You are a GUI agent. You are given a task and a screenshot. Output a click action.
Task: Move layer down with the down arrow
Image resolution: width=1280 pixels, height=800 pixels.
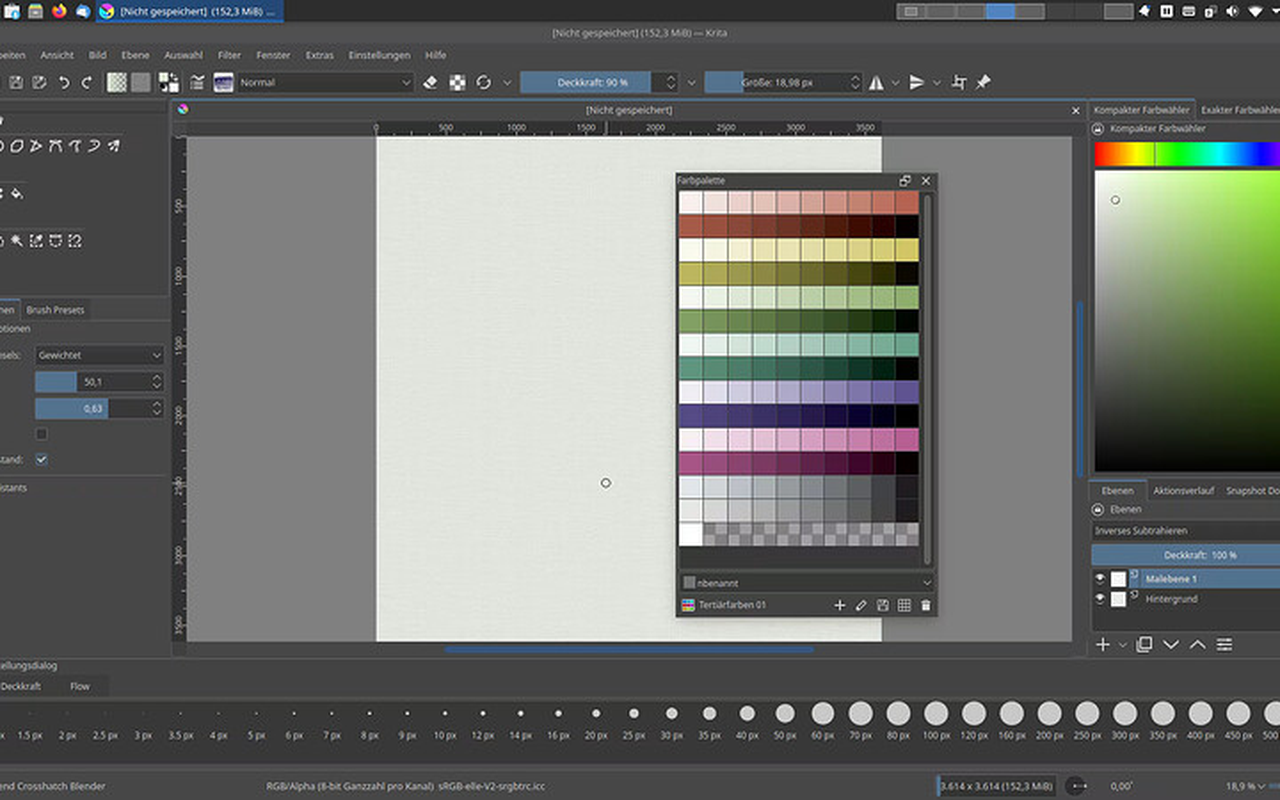pos(1171,644)
